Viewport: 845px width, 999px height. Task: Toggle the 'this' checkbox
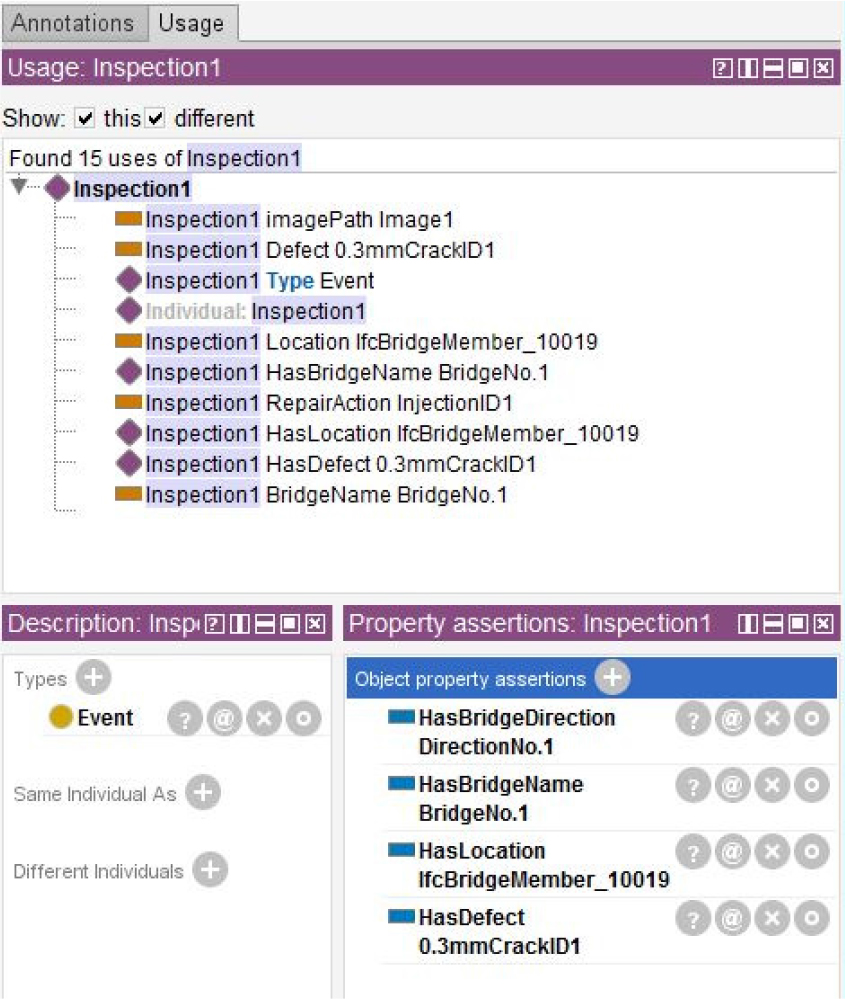tap(85, 118)
